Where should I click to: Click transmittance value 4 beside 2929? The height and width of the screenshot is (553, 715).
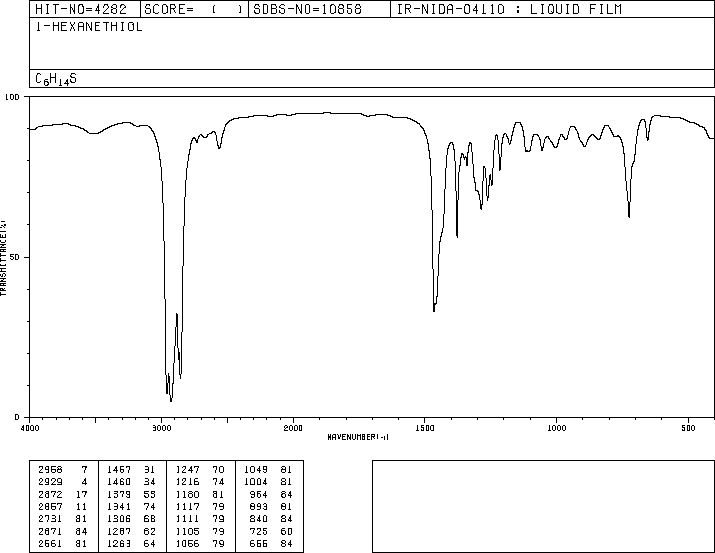[x=84, y=482]
